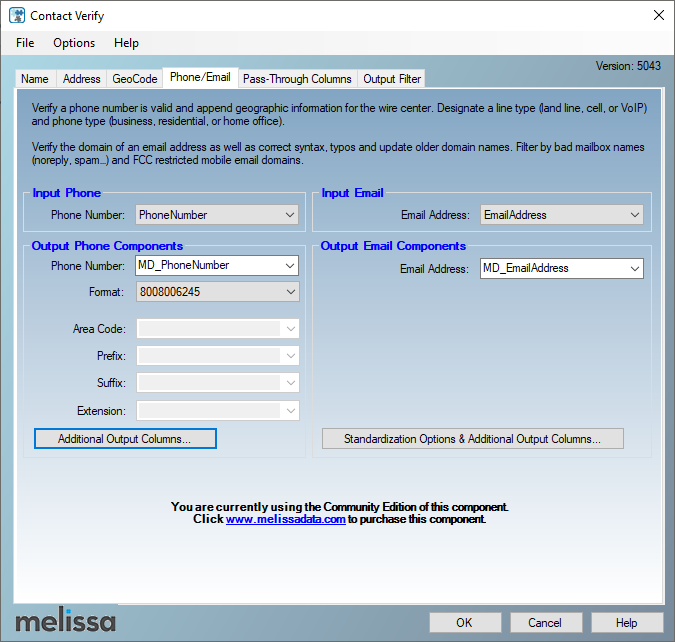Select the Phone/Email tab
This screenshot has width=675, height=642.
click(200, 78)
